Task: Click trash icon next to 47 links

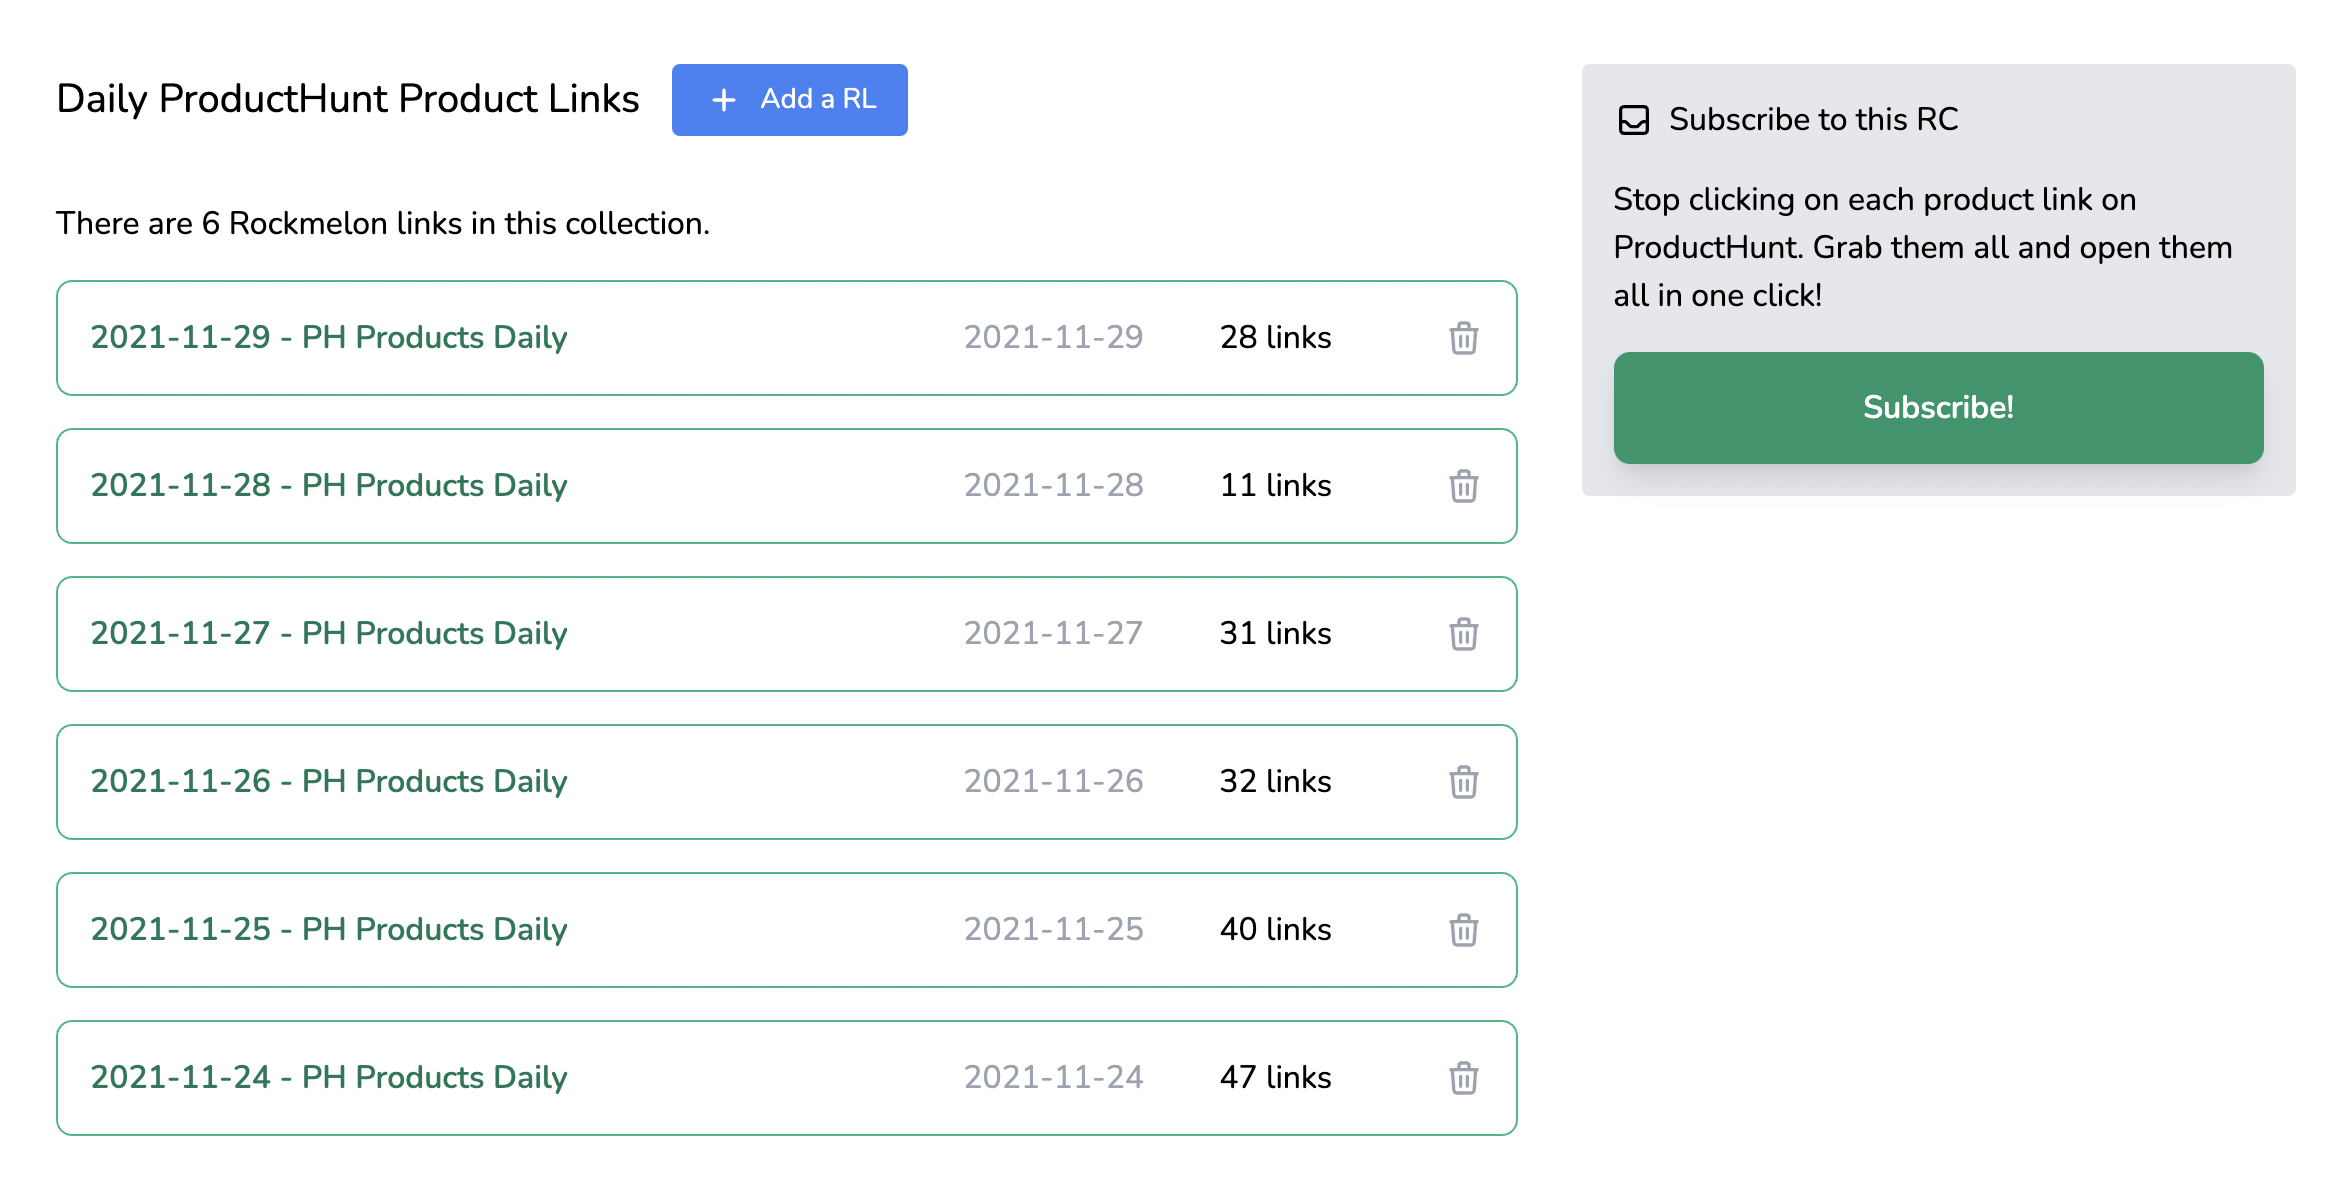Action: 1463,1078
